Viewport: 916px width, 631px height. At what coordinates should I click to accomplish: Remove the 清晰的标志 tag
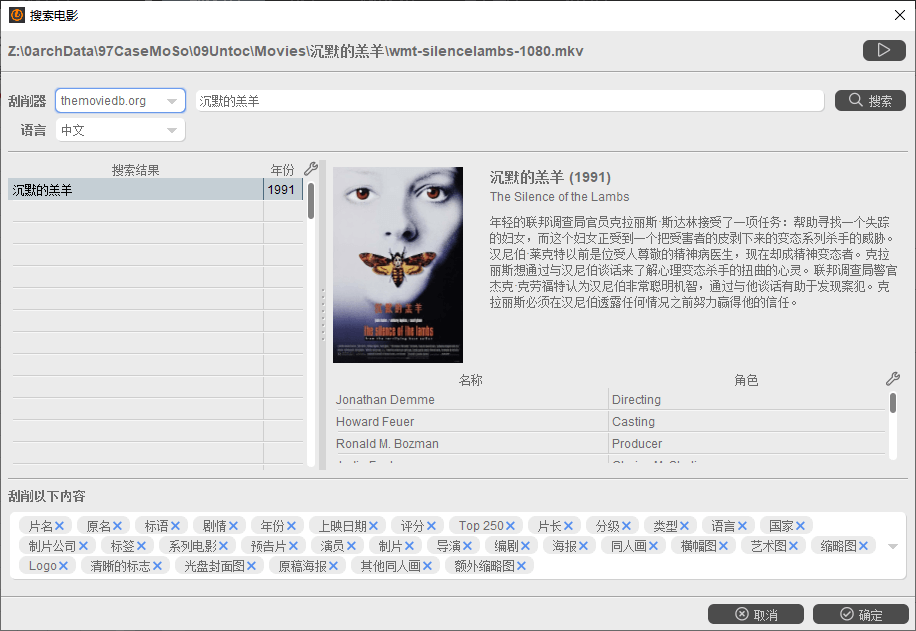[x=157, y=566]
